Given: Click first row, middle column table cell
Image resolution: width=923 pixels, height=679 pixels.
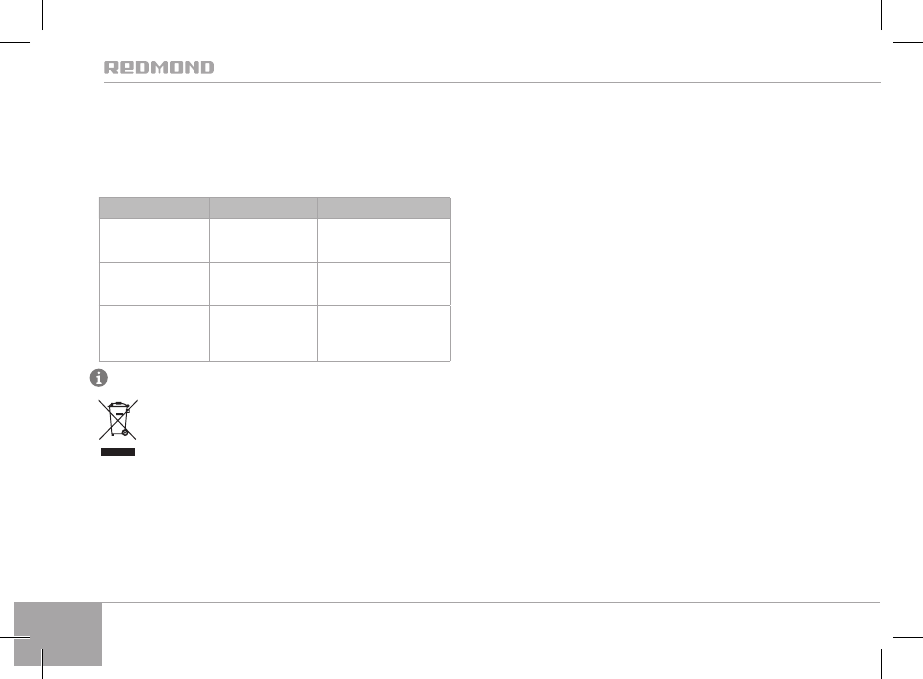Looking at the screenshot, I should pyautogui.click(x=263, y=240).
